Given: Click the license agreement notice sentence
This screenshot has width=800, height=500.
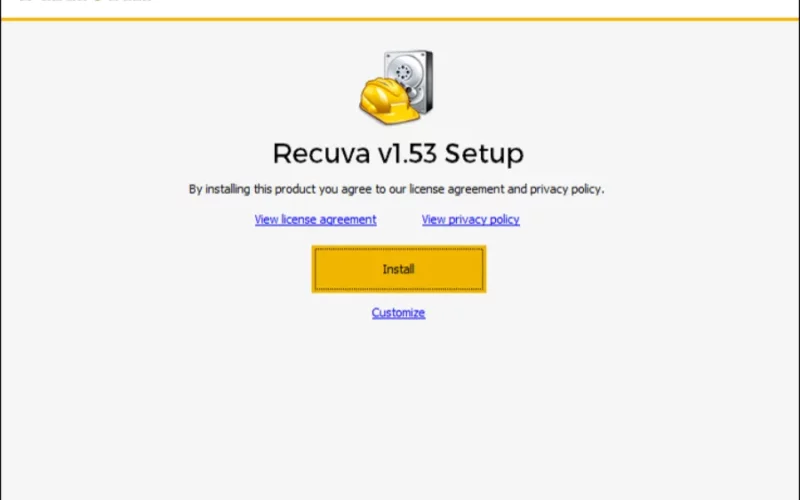Looking at the screenshot, I should click(396, 189).
